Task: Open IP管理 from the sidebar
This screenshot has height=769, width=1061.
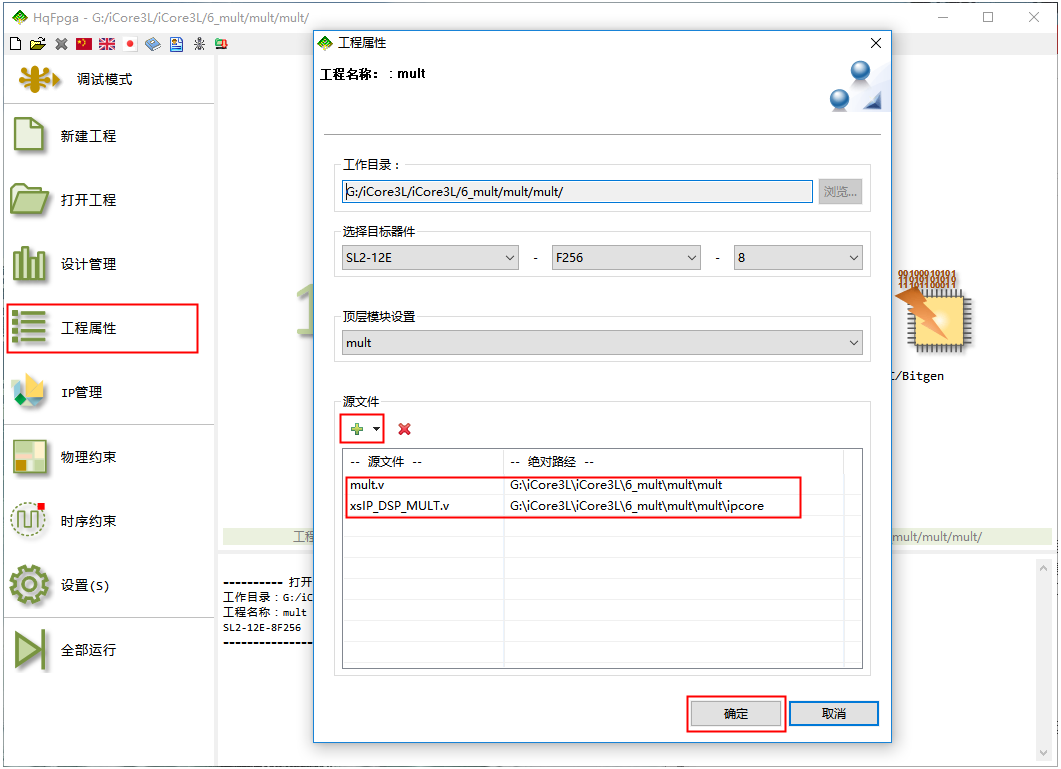Action: tap(82, 393)
